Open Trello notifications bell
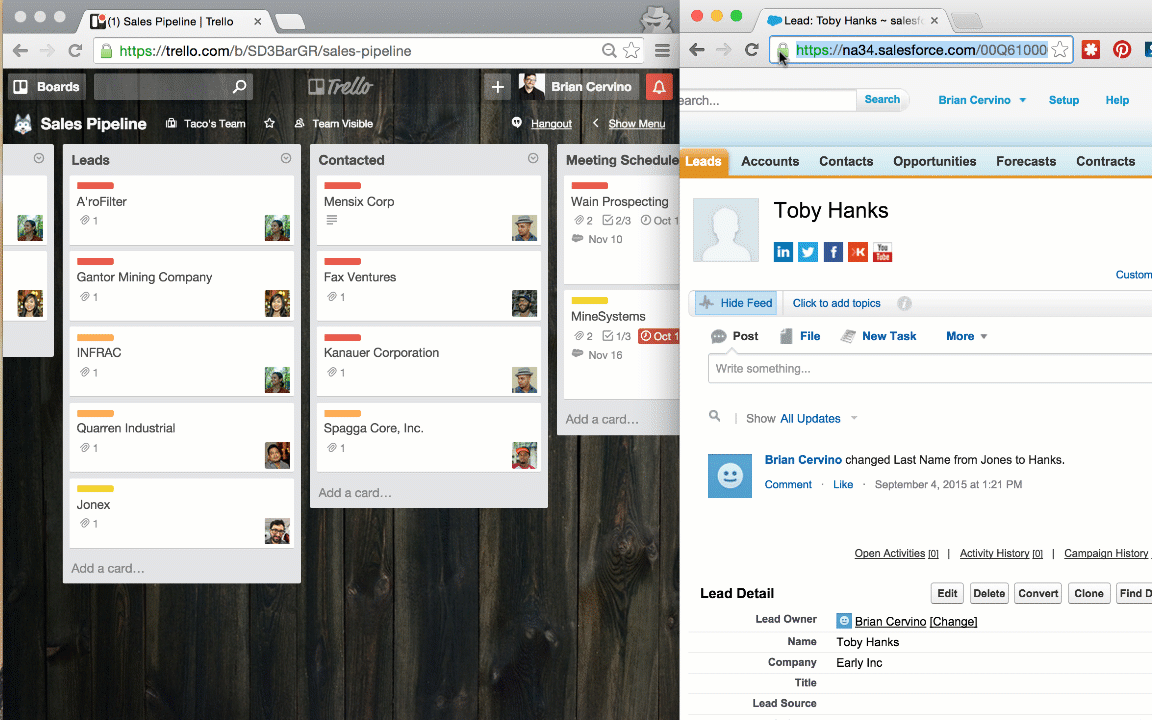This screenshot has width=1152, height=720. click(659, 87)
